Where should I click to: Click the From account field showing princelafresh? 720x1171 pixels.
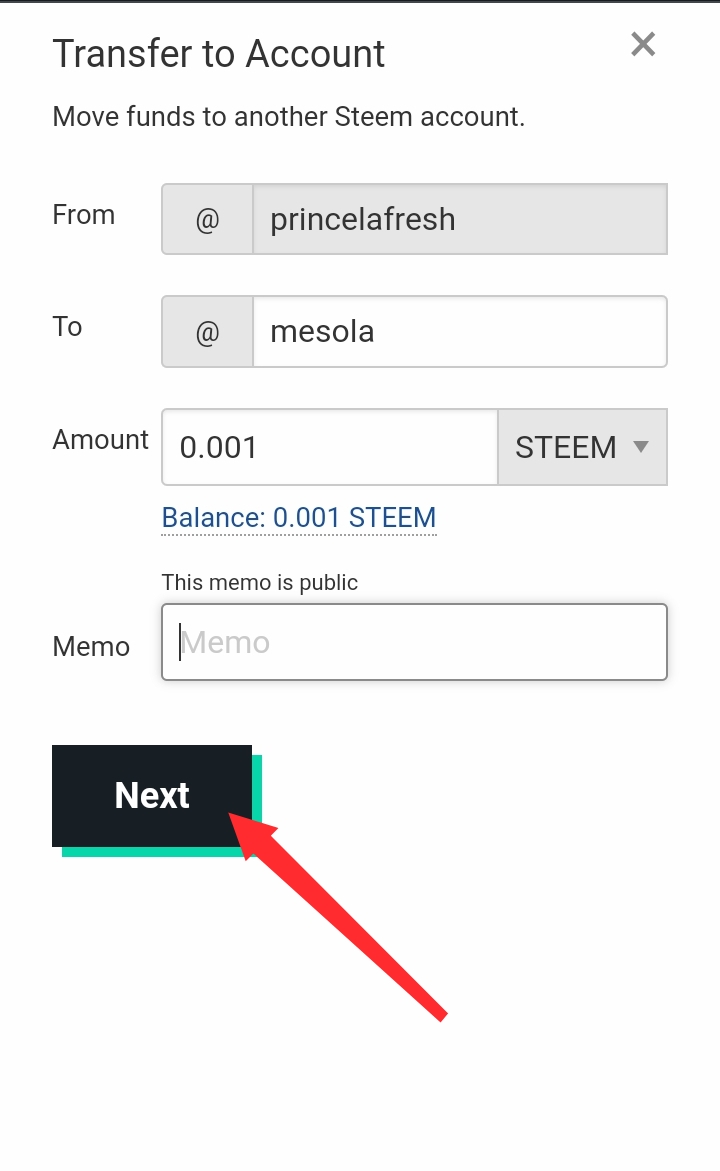459,219
